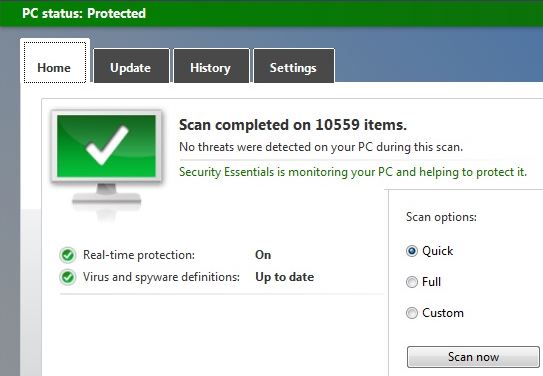Click the green Security Essentials monitoring text
This screenshot has height=376, width=543.
pos(353,172)
